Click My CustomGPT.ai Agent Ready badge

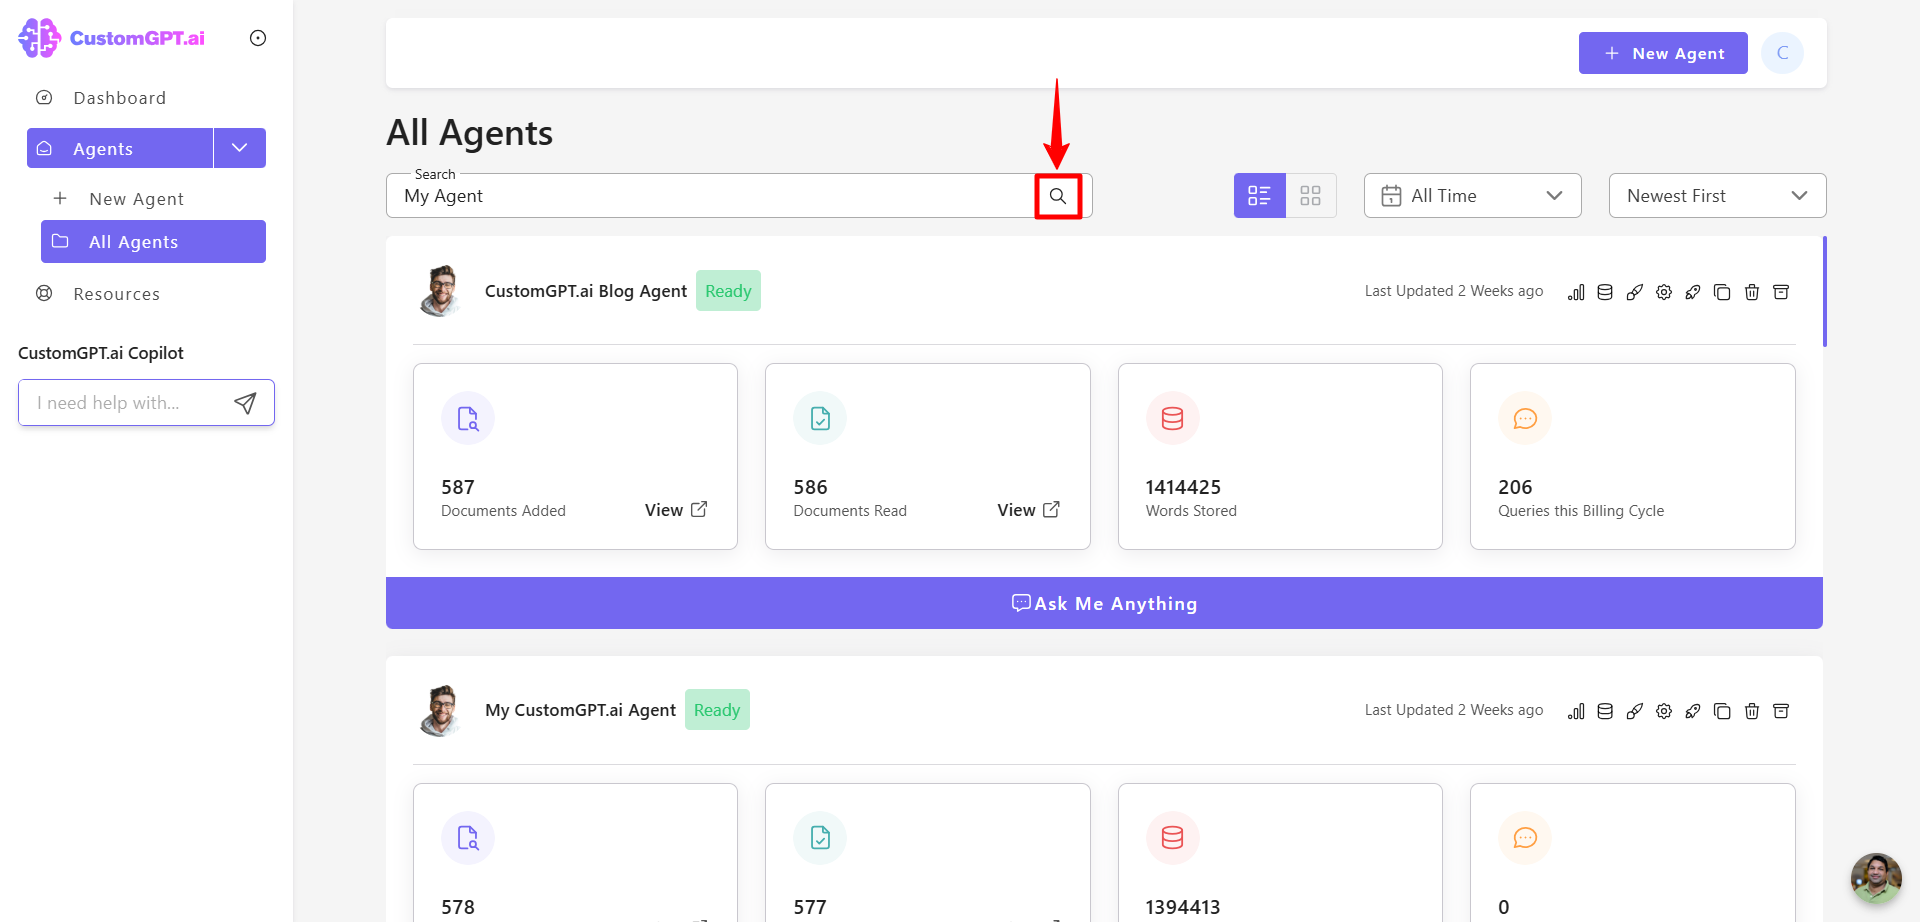pyautogui.click(x=717, y=710)
